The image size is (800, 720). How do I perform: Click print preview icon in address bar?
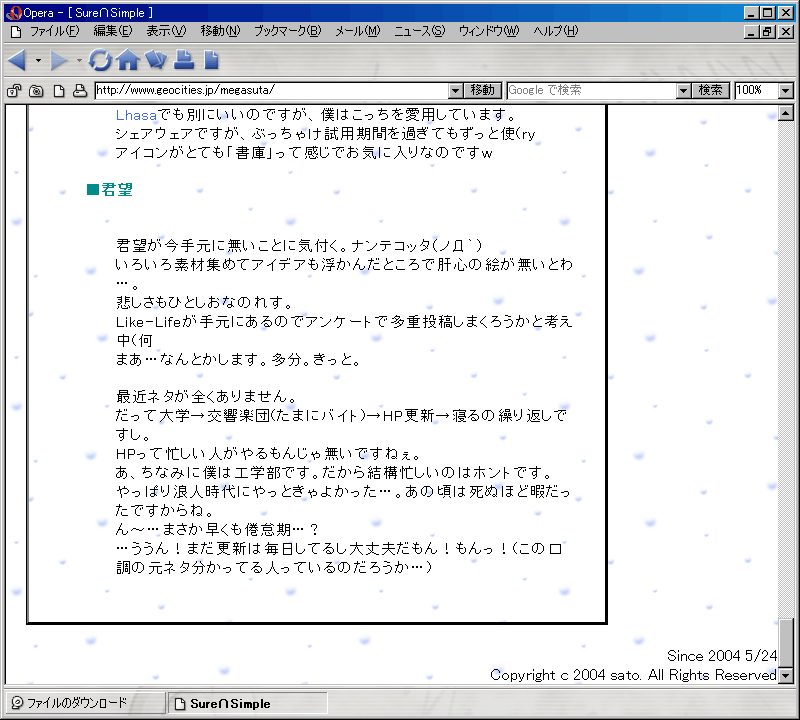pyautogui.click(x=80, y=91)
